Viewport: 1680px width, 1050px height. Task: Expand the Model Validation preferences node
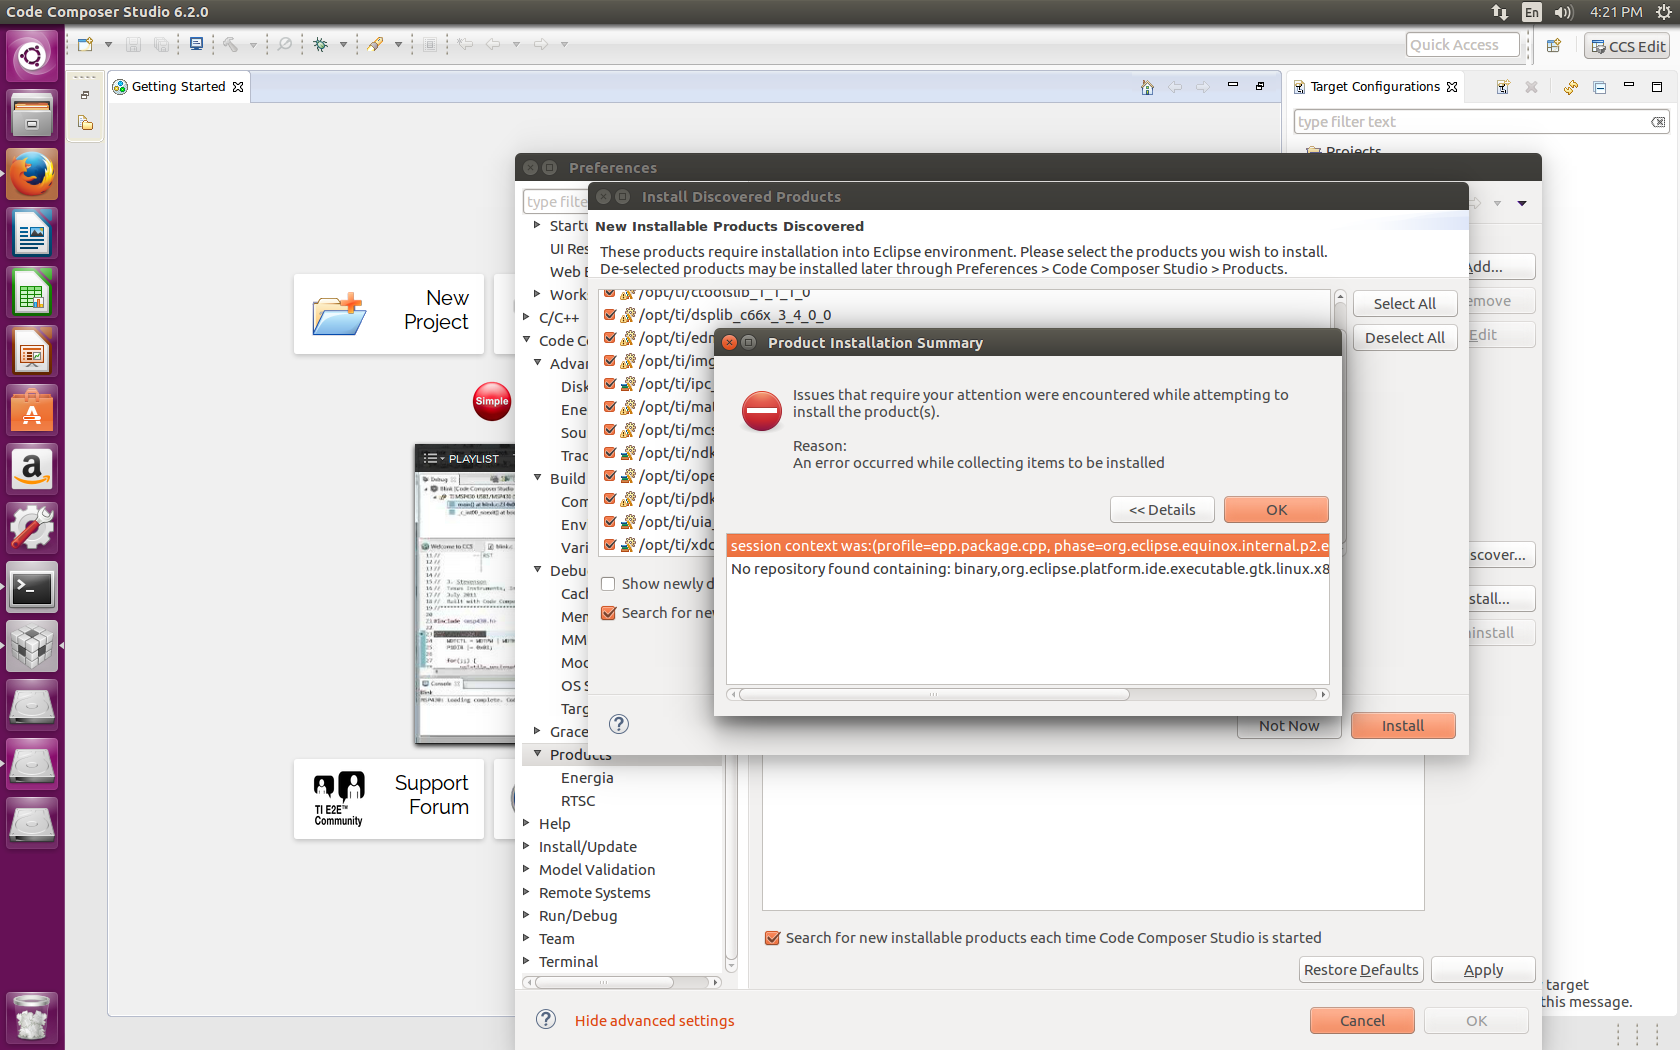pyautogui.click(x=526, y=869)
